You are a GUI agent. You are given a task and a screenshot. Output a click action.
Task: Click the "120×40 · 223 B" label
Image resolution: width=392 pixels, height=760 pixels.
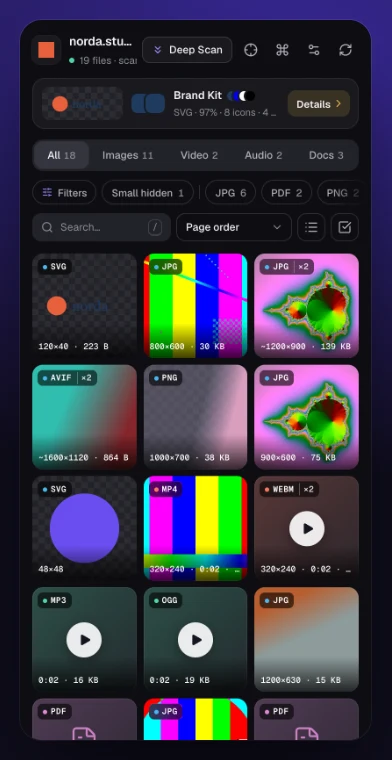coord(74,347)
